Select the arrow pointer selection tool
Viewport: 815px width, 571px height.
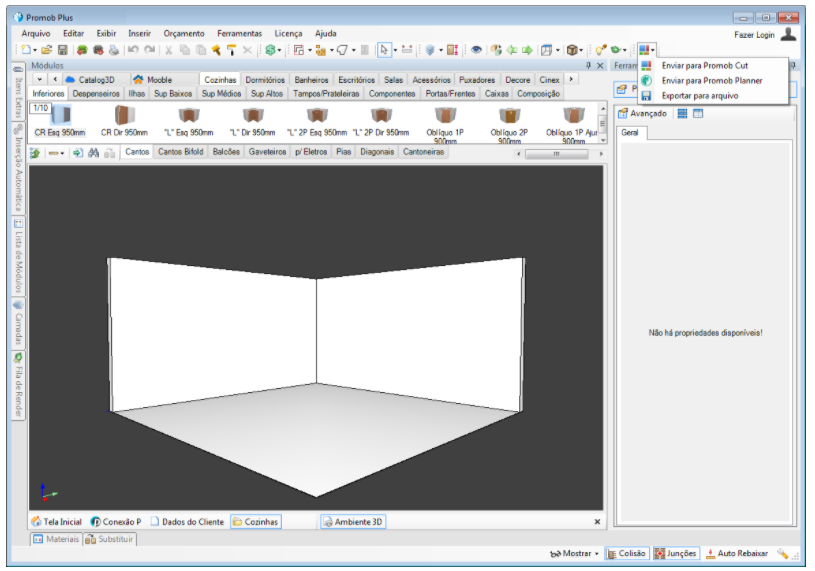(x=384, y=50)
